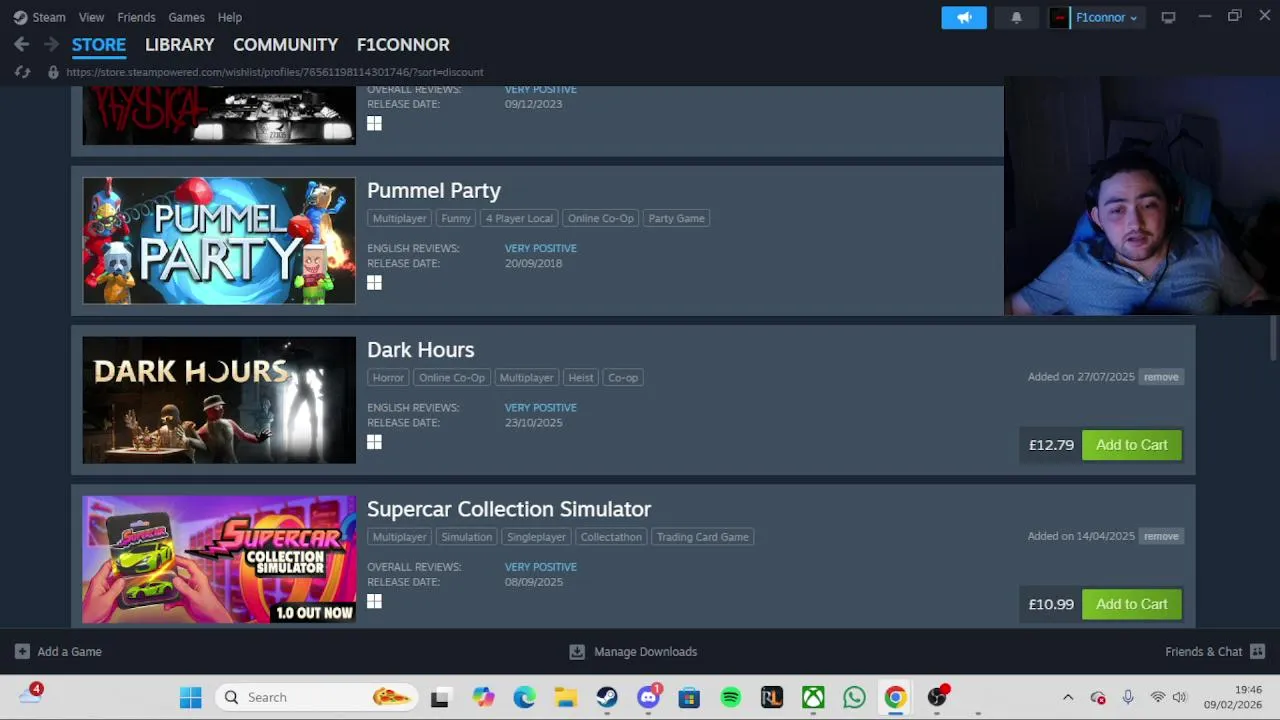This screenshot has width=1280, height=720.
Task: Click Dark Hours' Multiplayer tag
Action: pos(526,378)
